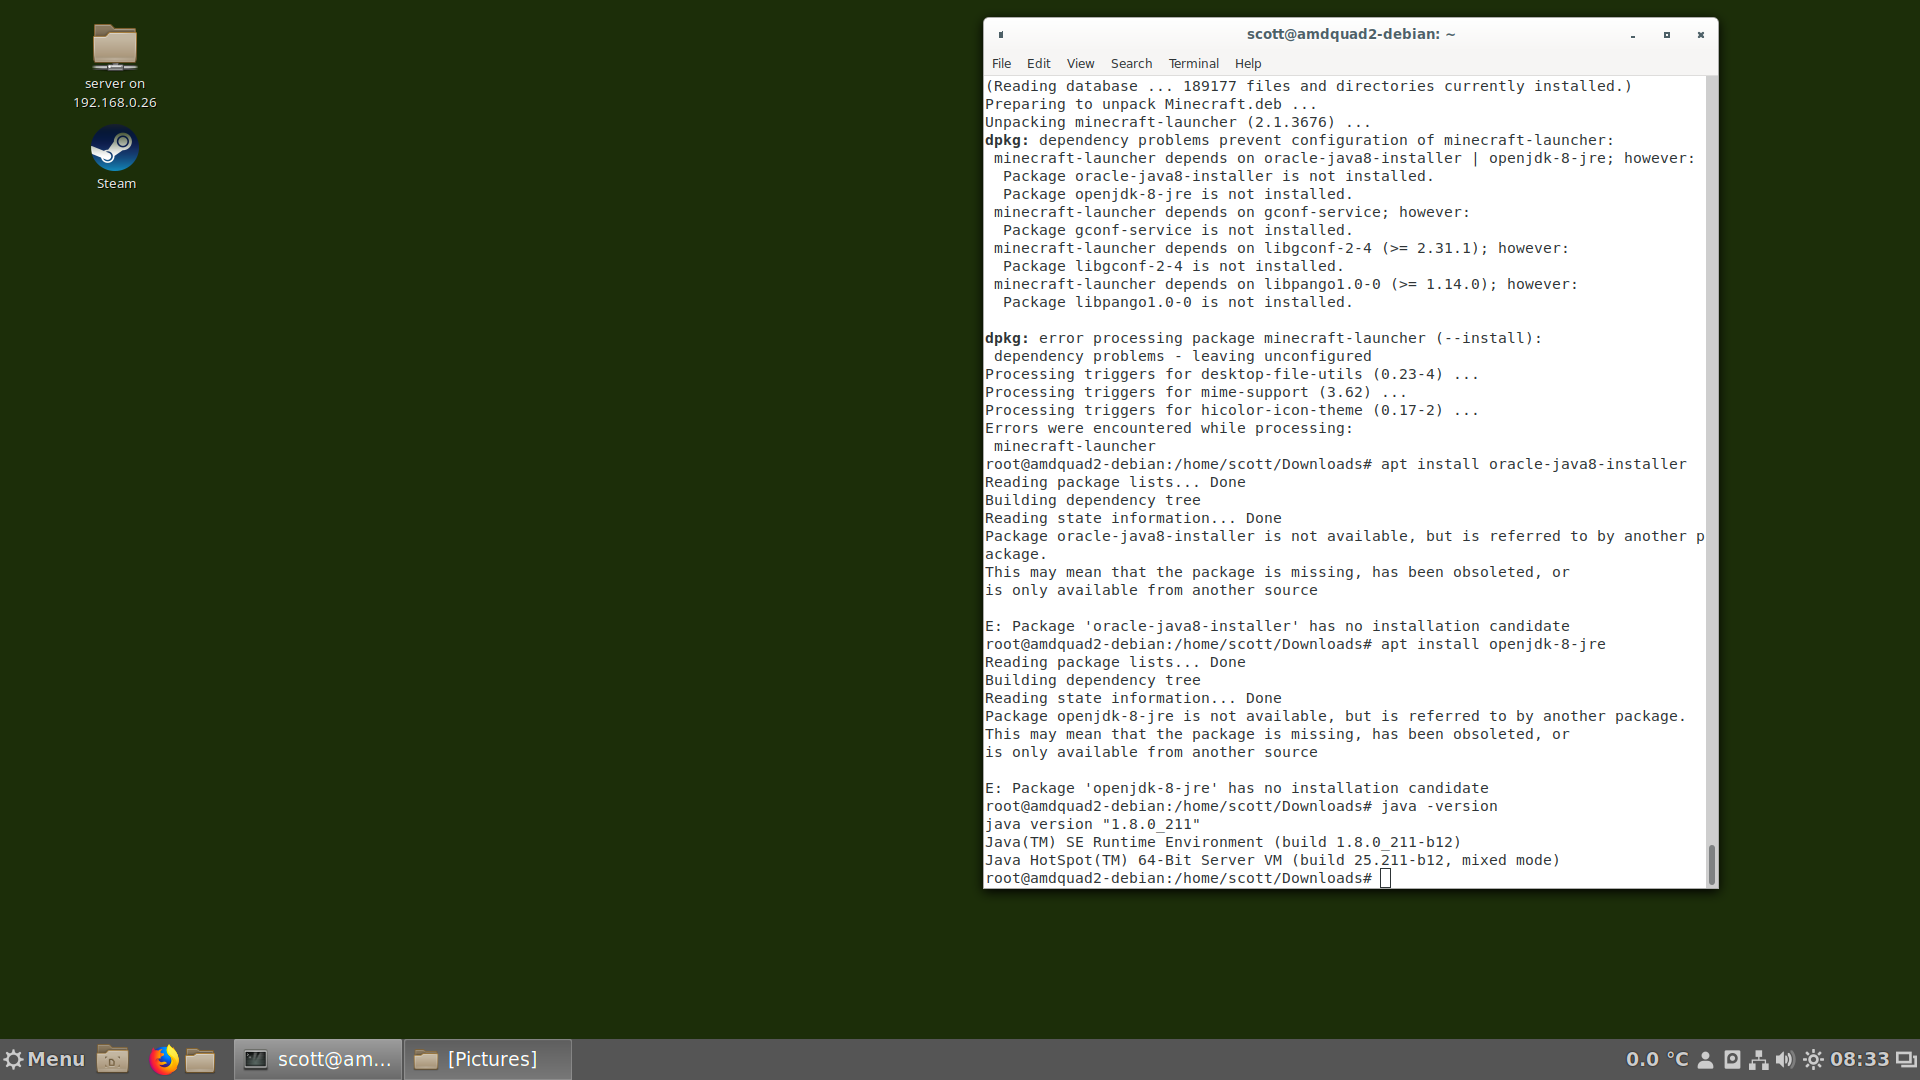Image resolution: width=1920 pixels, height=1080 pixels.
Task: Click the brightness sun tray icon
Action: click(1813, 1059)
